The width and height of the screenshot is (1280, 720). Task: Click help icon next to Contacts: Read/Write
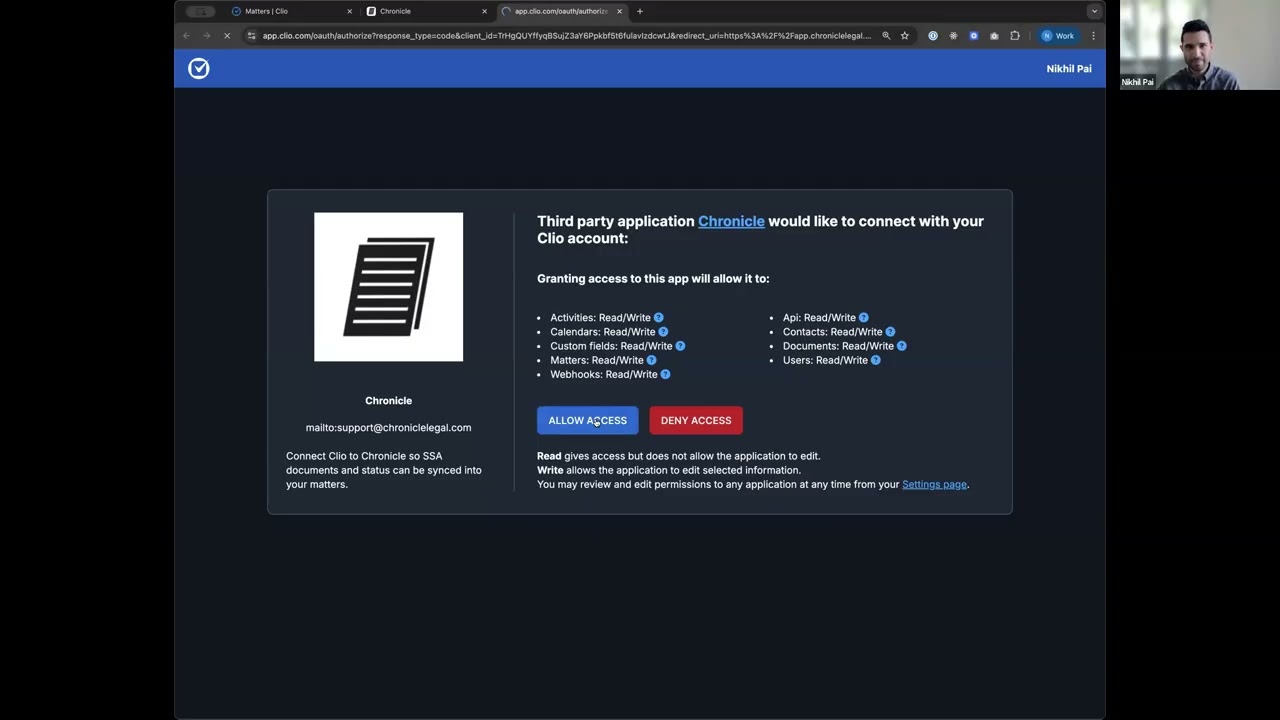890,331
